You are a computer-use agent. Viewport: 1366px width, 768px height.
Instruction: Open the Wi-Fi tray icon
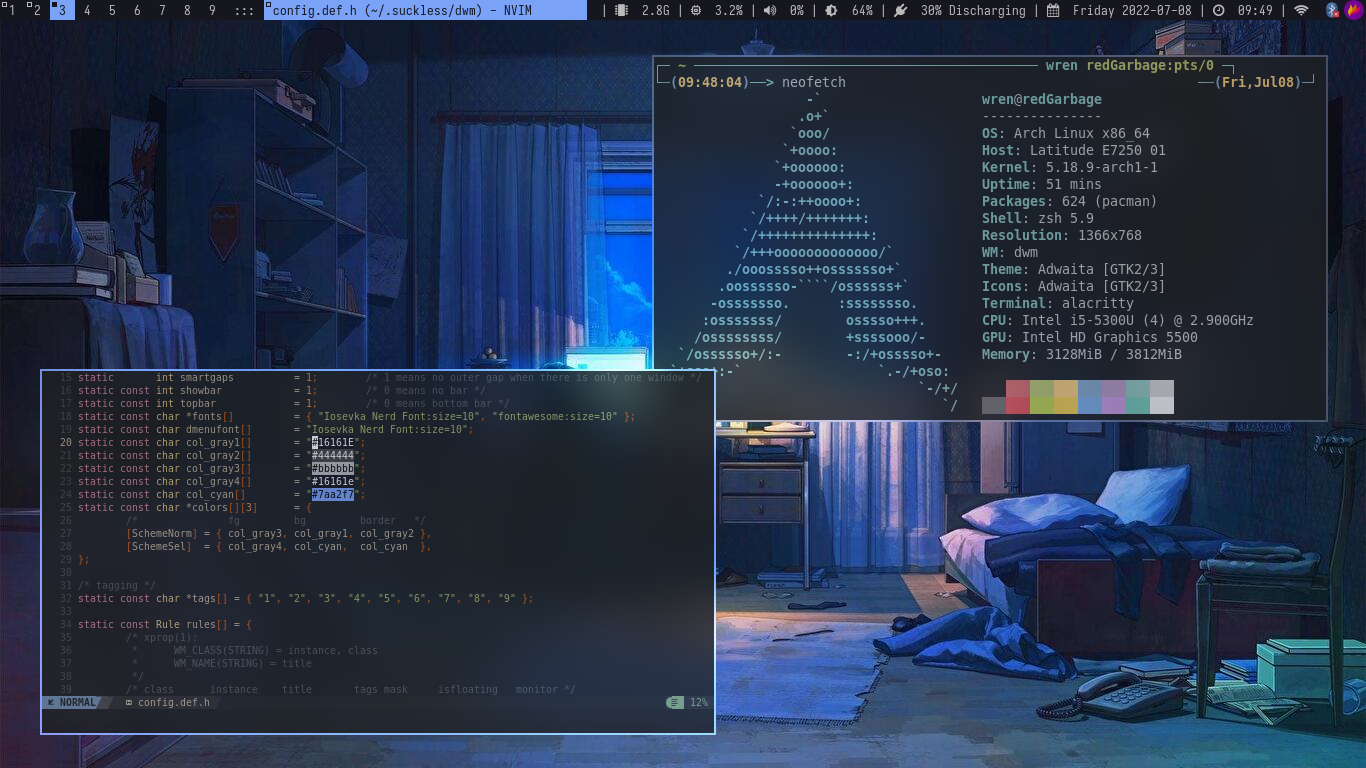click(1301, 10)
